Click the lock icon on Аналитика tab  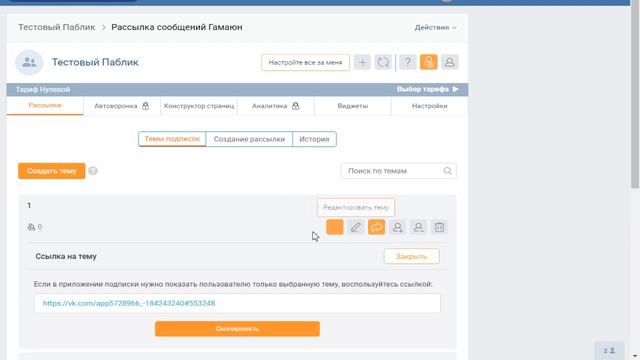(x=296, y=106)
